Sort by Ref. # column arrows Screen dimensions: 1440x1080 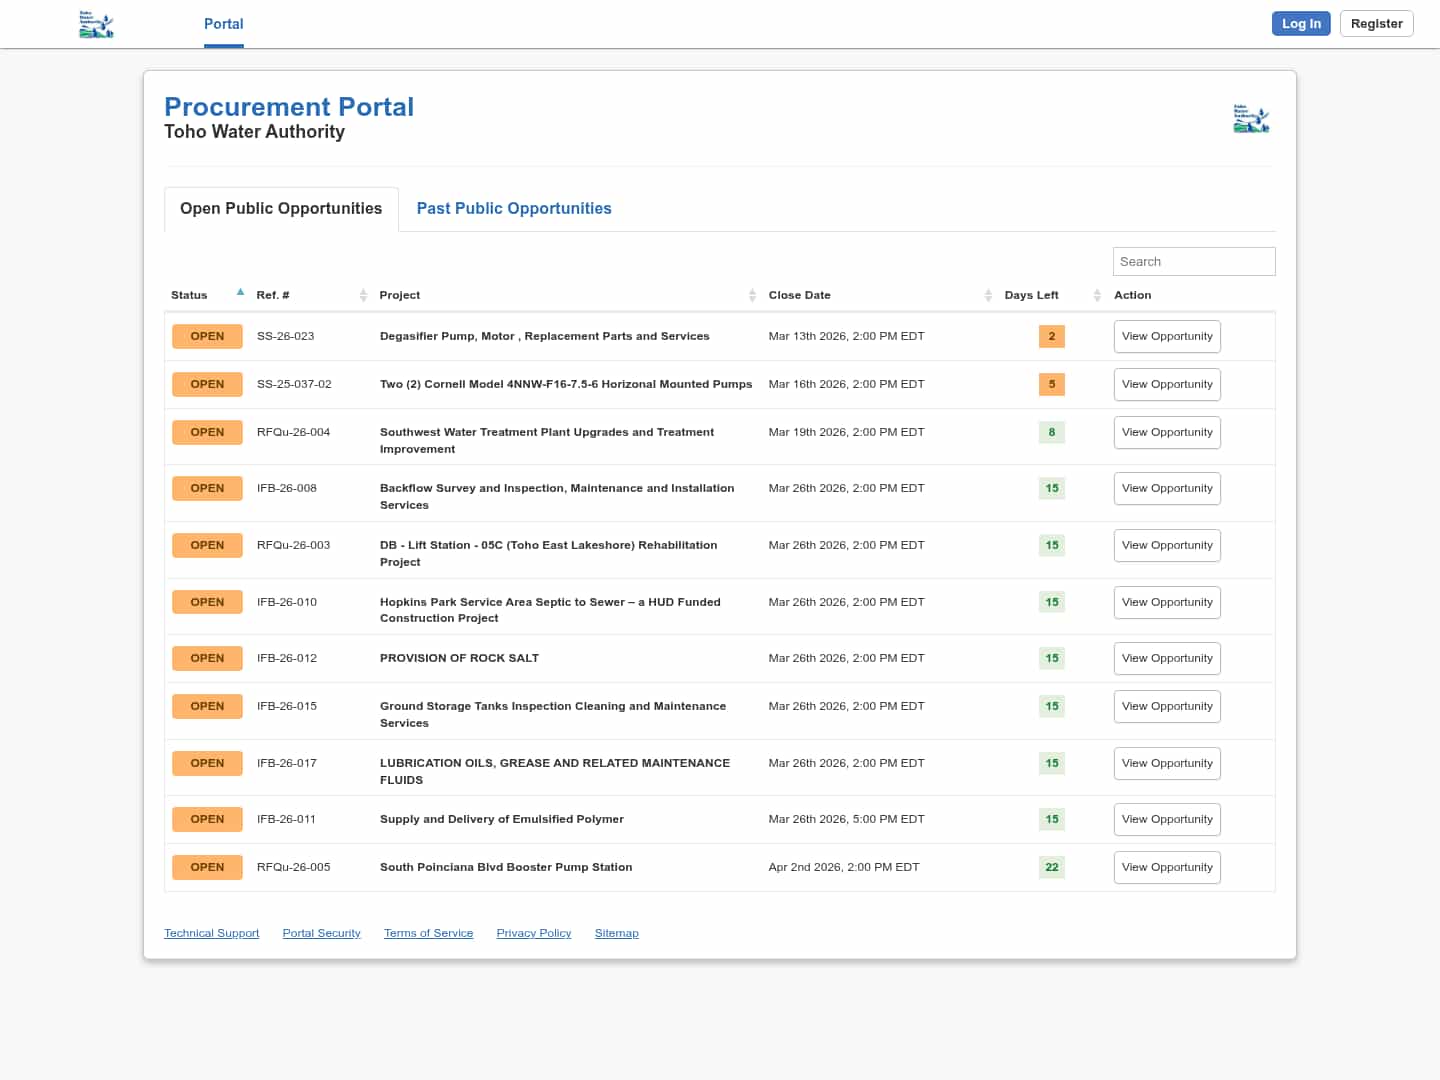[363, 295]
